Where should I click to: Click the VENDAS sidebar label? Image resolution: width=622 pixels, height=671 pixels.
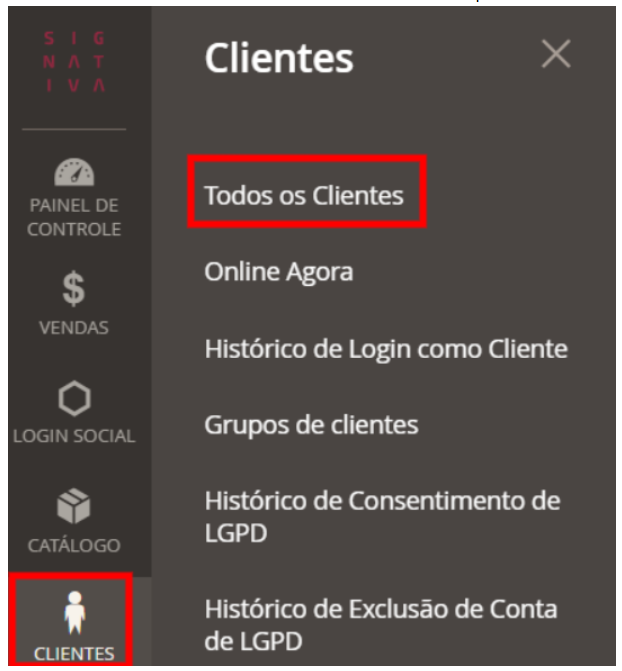74,328
